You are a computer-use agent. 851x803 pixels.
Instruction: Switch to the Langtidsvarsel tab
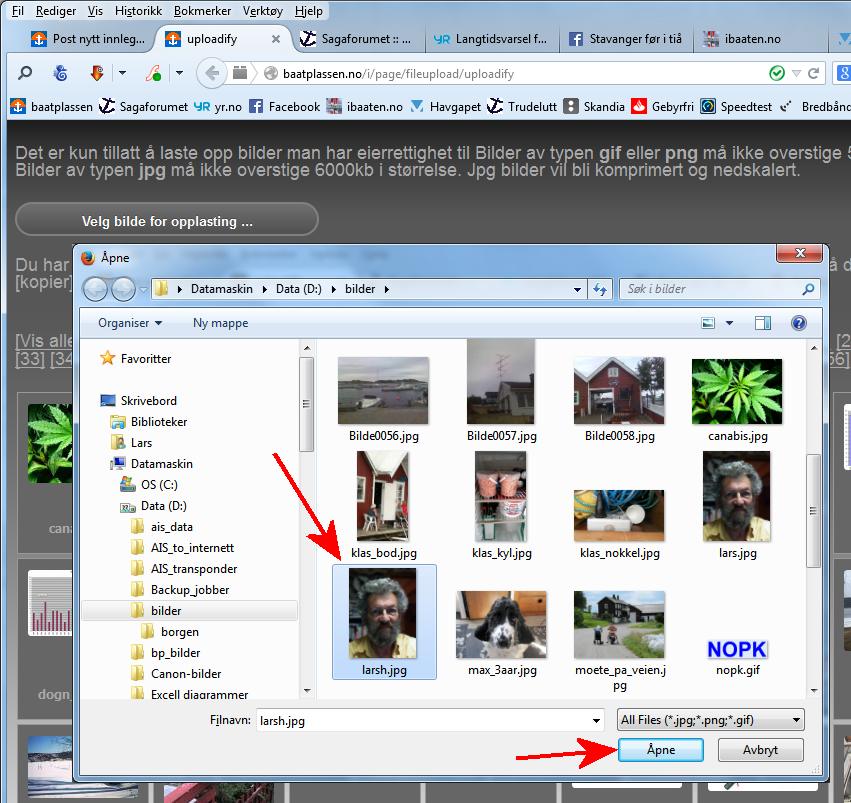point(491,39)
